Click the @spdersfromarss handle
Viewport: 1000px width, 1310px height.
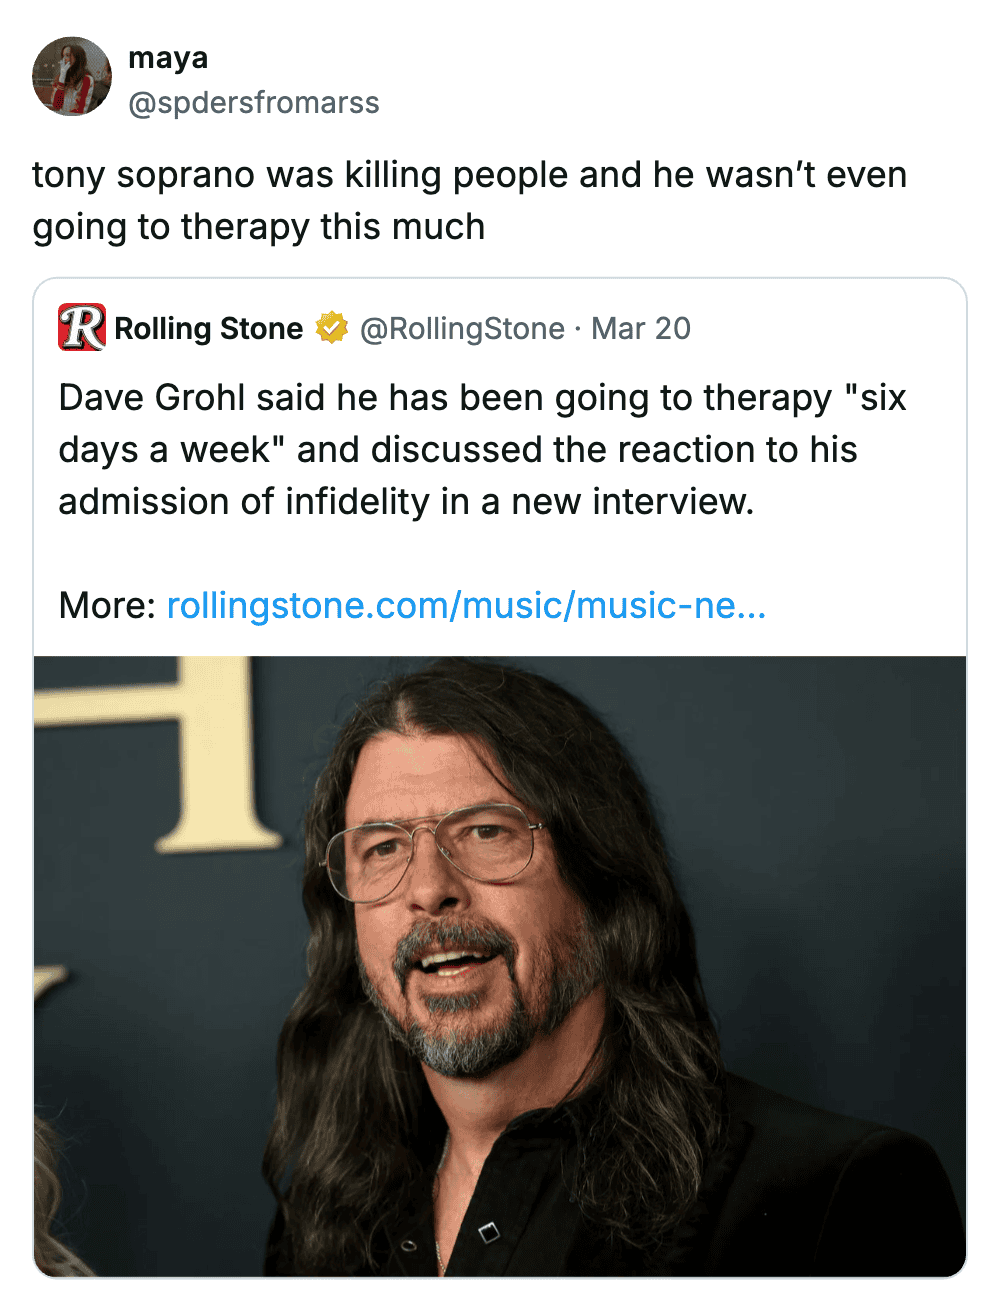[x=254, y=102]
